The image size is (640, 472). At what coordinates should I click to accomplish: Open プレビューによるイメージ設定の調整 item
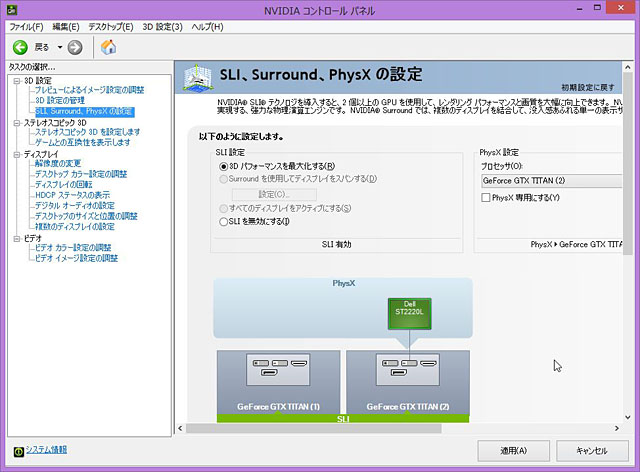click(89, 90)
